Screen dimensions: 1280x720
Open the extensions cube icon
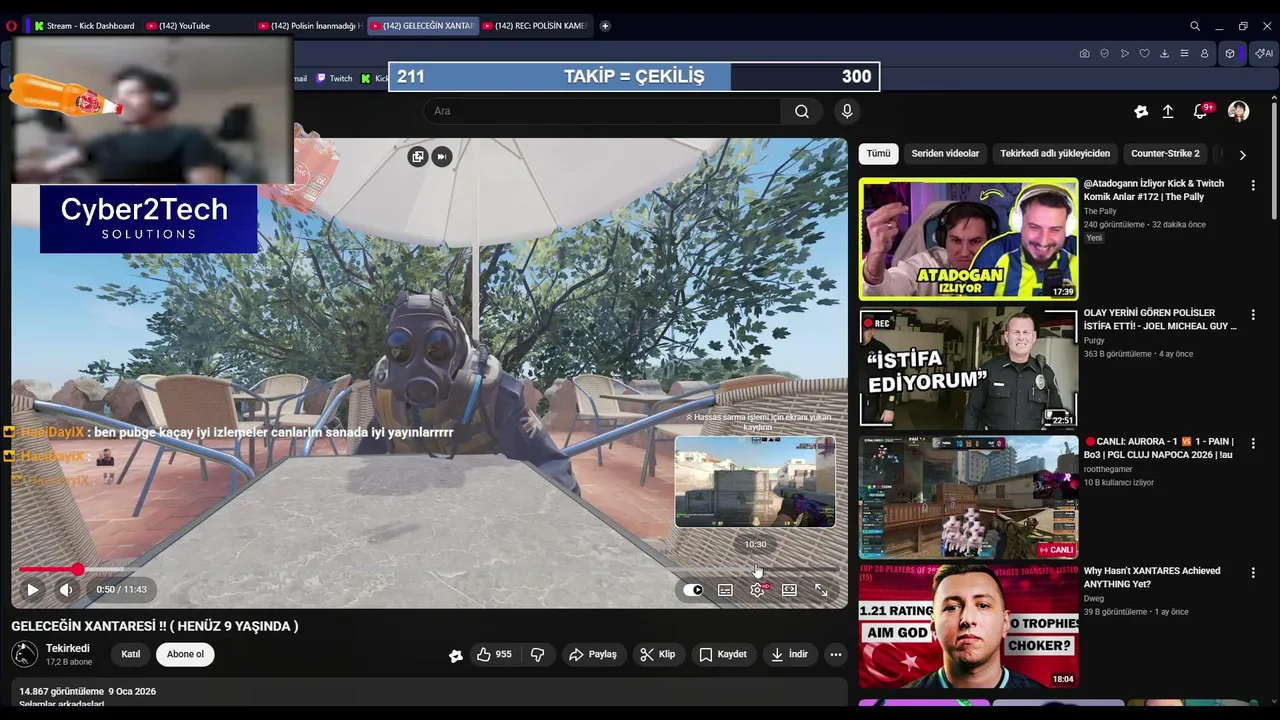tap(1230, 54)
